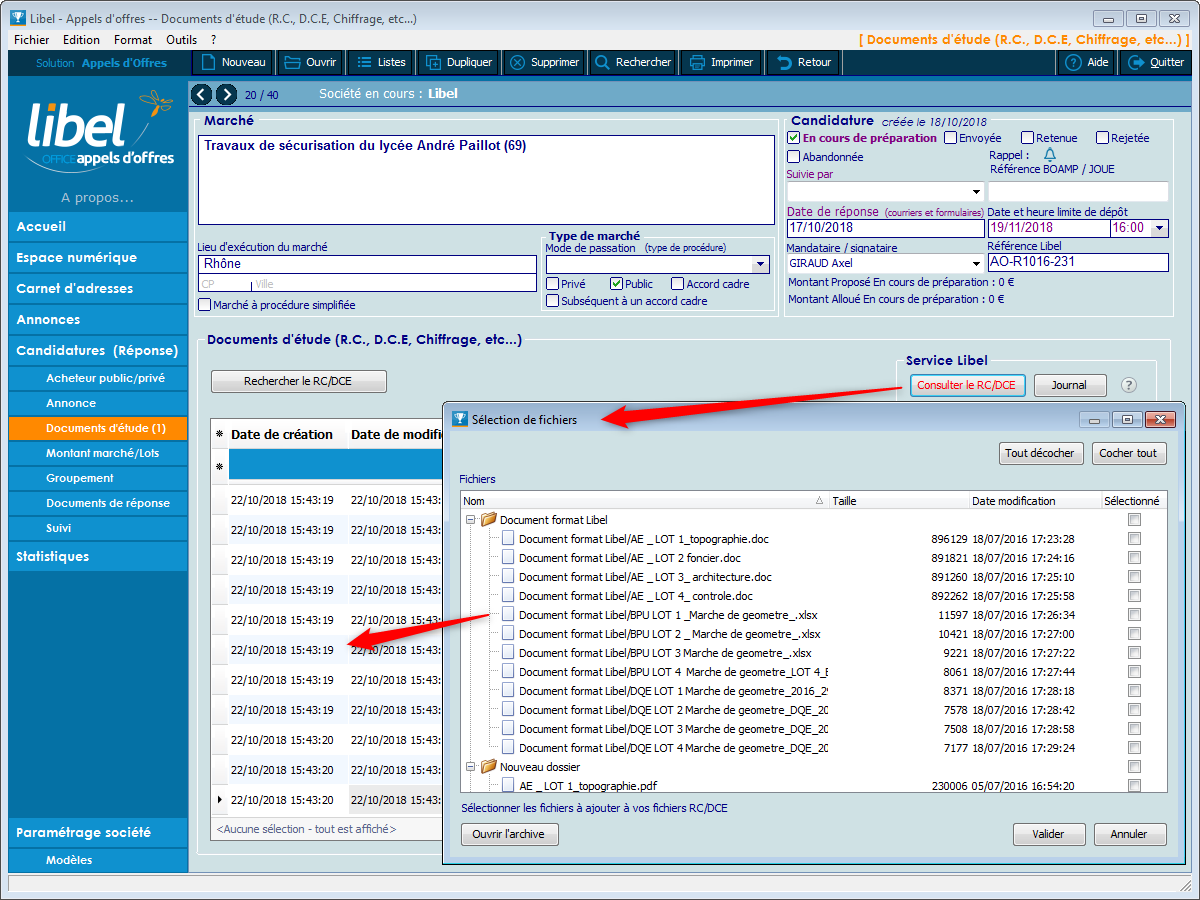This screenshot has width=1200, height=900.
Task: Open the Fichier menu
Action: point(32,40)
